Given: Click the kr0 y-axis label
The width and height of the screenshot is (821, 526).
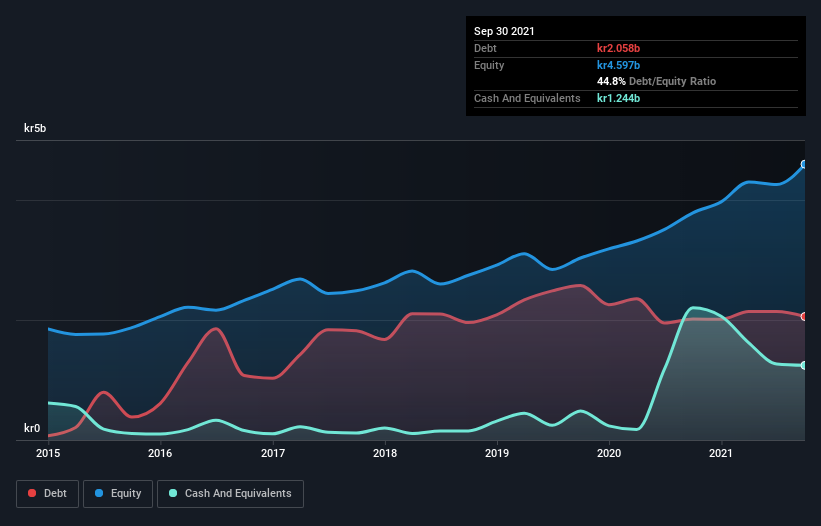Looking at the screenshot, I should point(32,428).
